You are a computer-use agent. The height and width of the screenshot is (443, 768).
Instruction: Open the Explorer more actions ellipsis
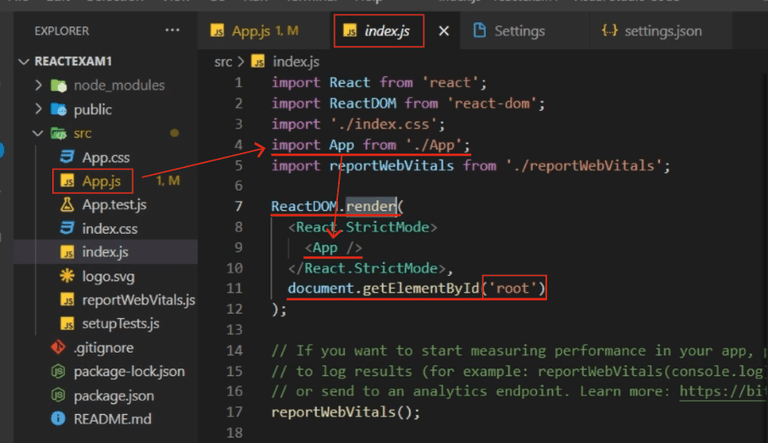coord(172,30)
